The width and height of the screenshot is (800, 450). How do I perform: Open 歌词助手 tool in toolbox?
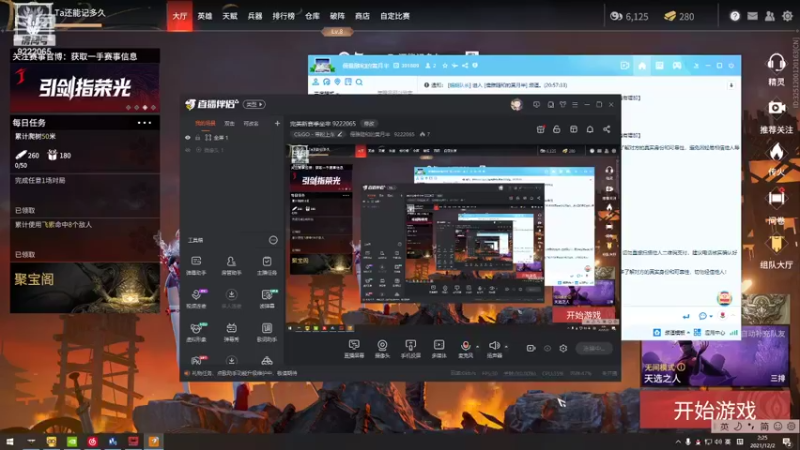266,332
